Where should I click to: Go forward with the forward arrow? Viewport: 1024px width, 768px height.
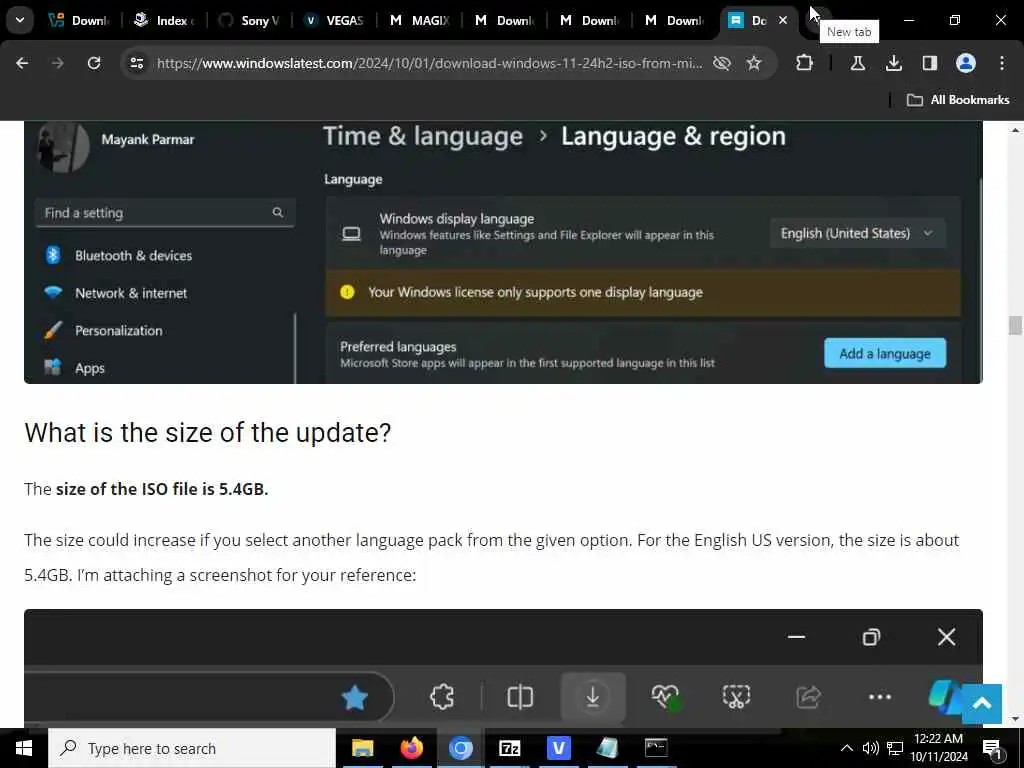point(57,63)
